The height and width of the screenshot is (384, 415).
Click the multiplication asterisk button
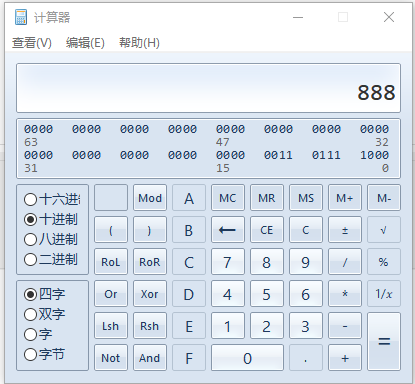[345, 294]
